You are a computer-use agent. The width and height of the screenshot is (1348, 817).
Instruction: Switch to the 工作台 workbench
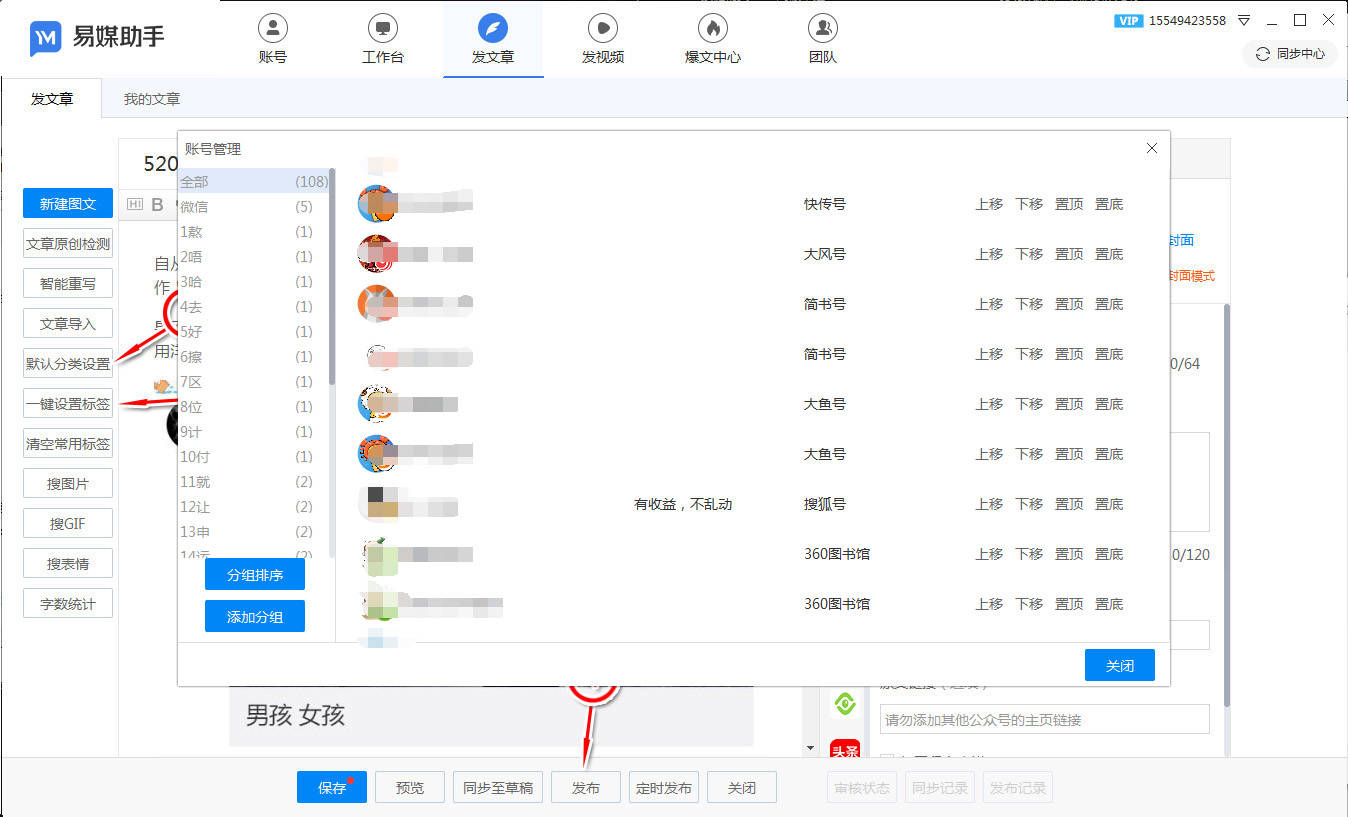[383, 39]
